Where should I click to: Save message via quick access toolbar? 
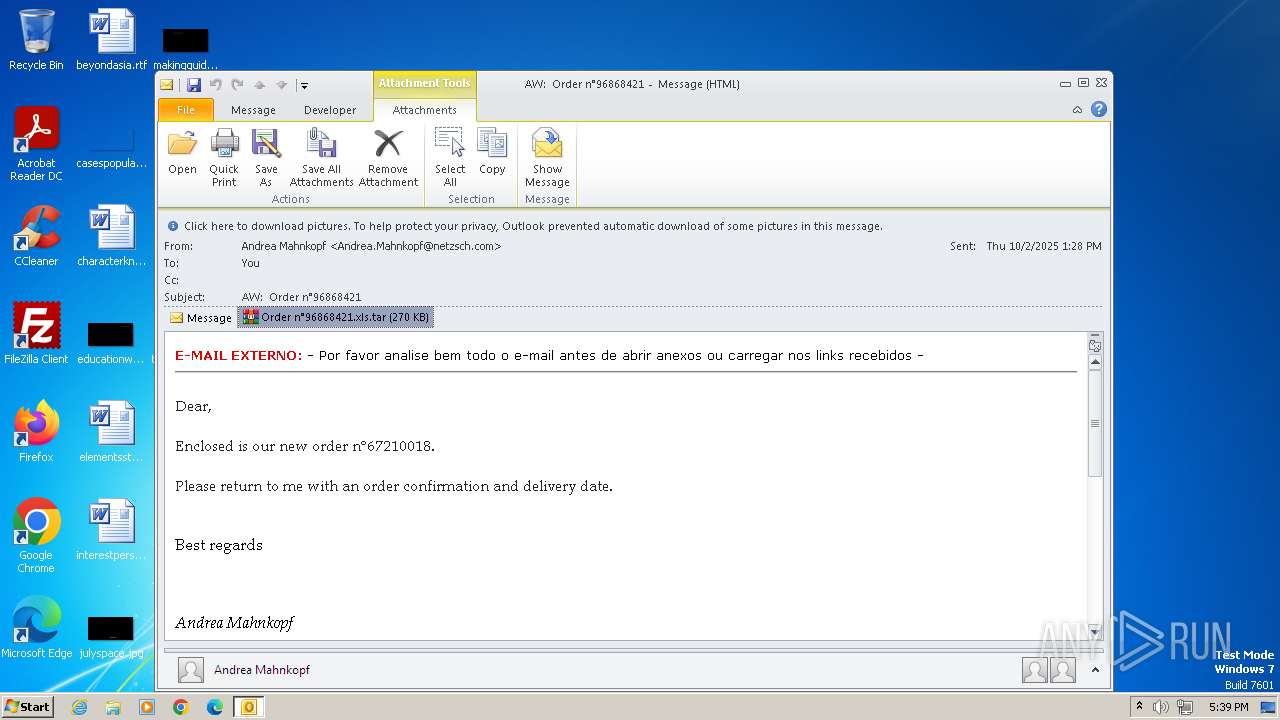pos(194,85)
